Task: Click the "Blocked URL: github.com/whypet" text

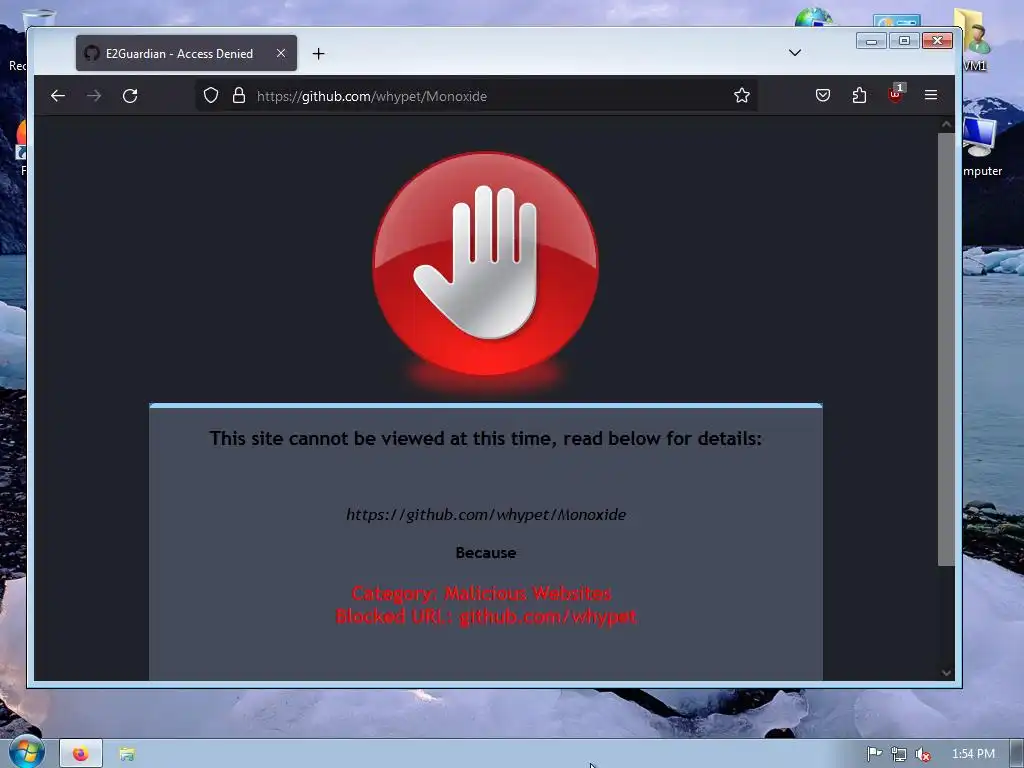Action: 486,616
